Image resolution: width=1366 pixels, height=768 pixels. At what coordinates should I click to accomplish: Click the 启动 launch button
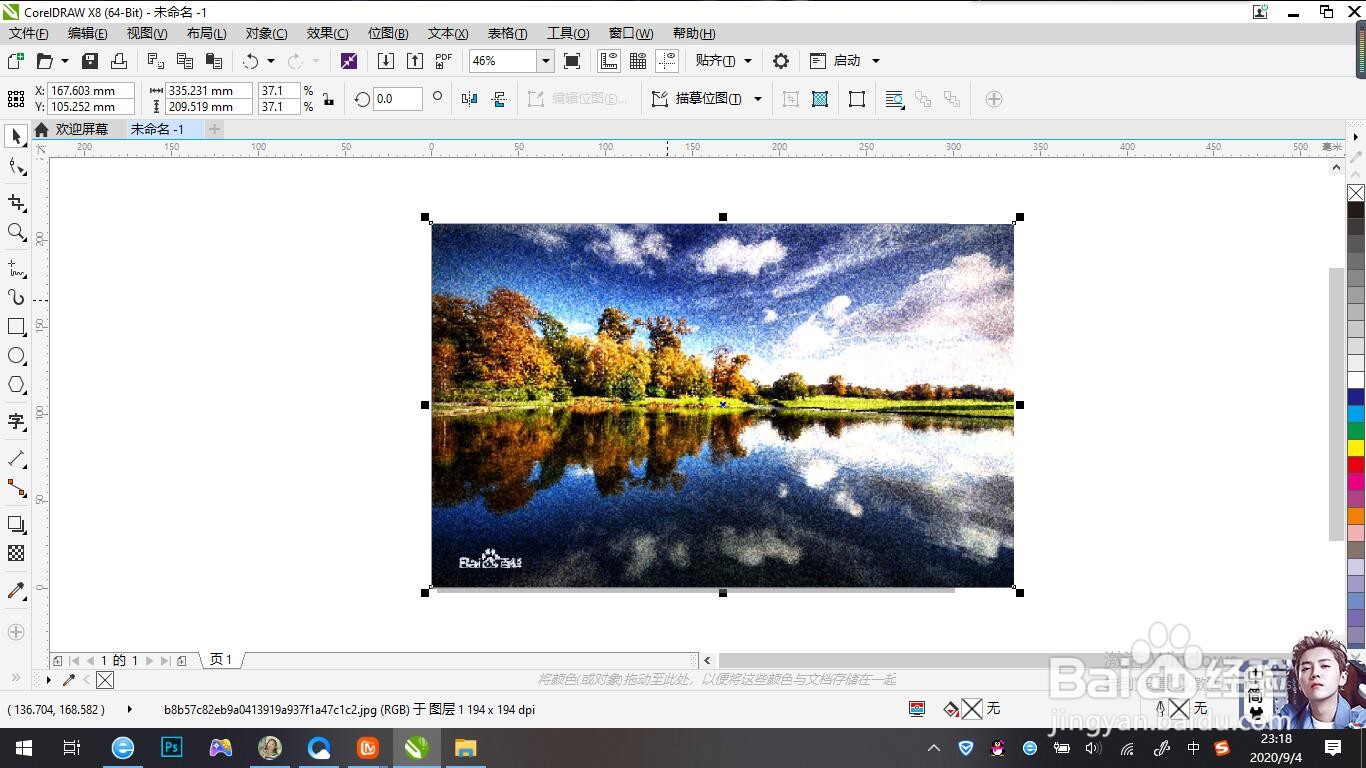847,61
